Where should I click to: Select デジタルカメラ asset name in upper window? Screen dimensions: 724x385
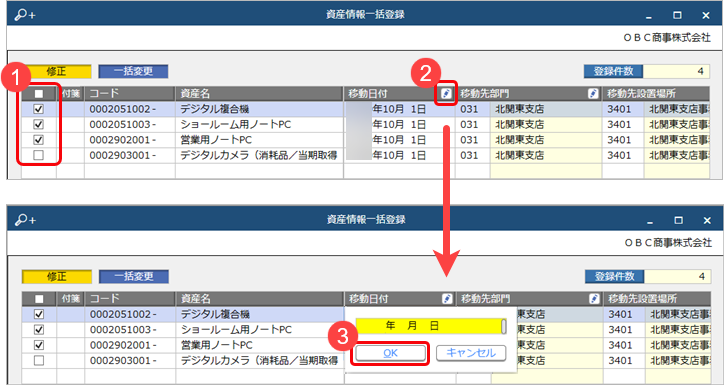(x=259, y=156)
